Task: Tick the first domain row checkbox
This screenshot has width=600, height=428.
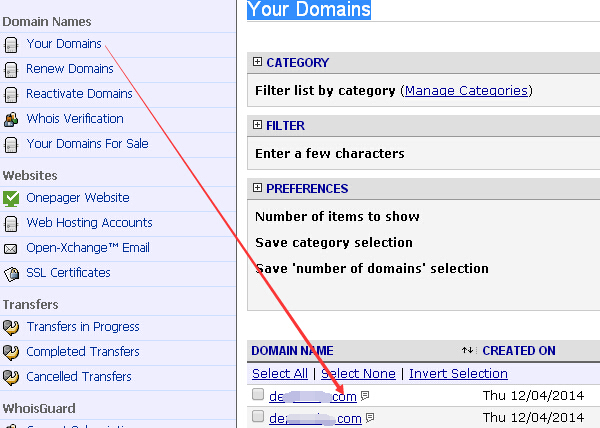Action: tap(258, 395)
